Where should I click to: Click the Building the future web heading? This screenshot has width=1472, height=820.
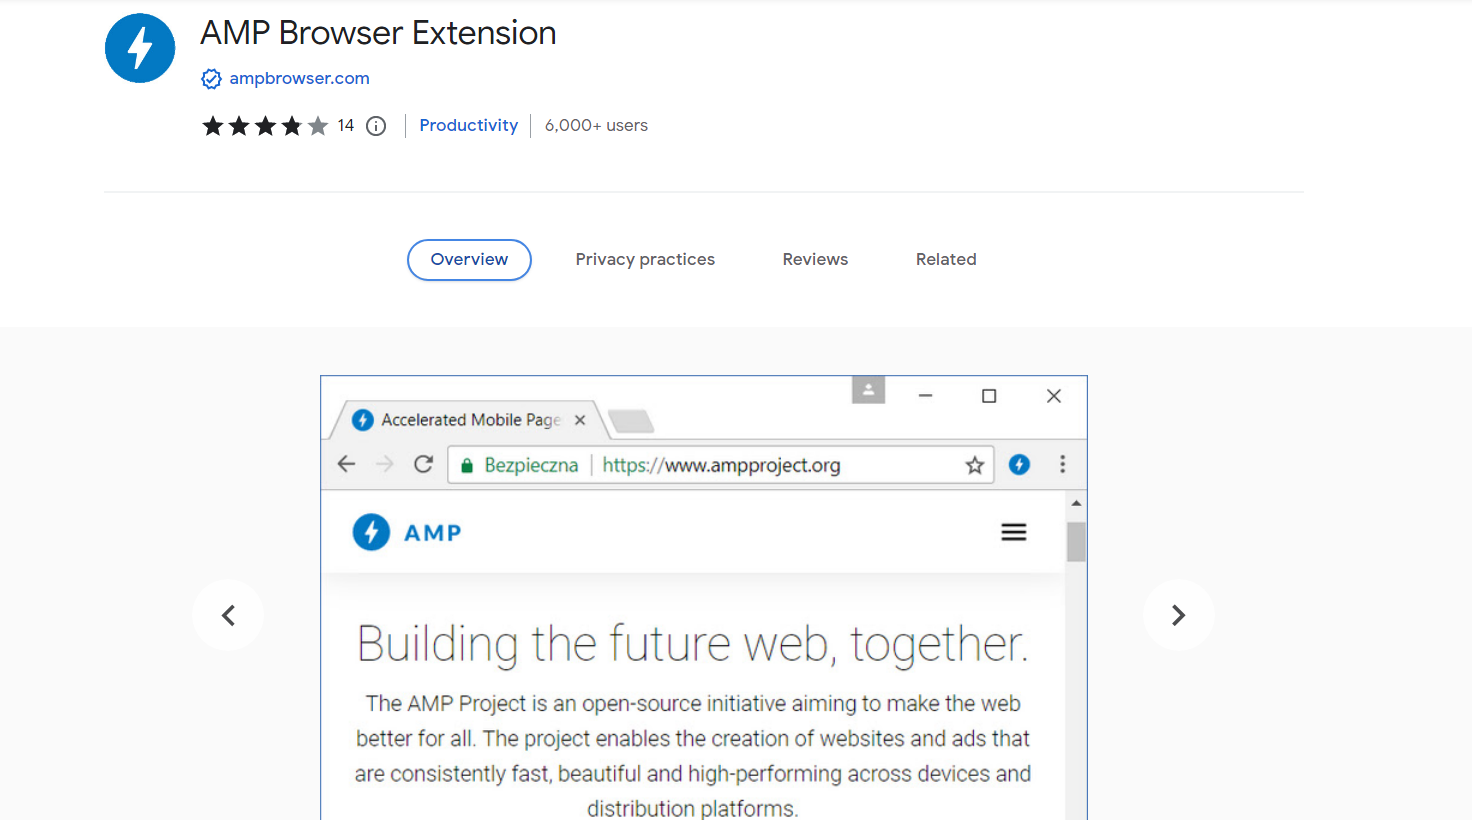click(x=693, y=644)
